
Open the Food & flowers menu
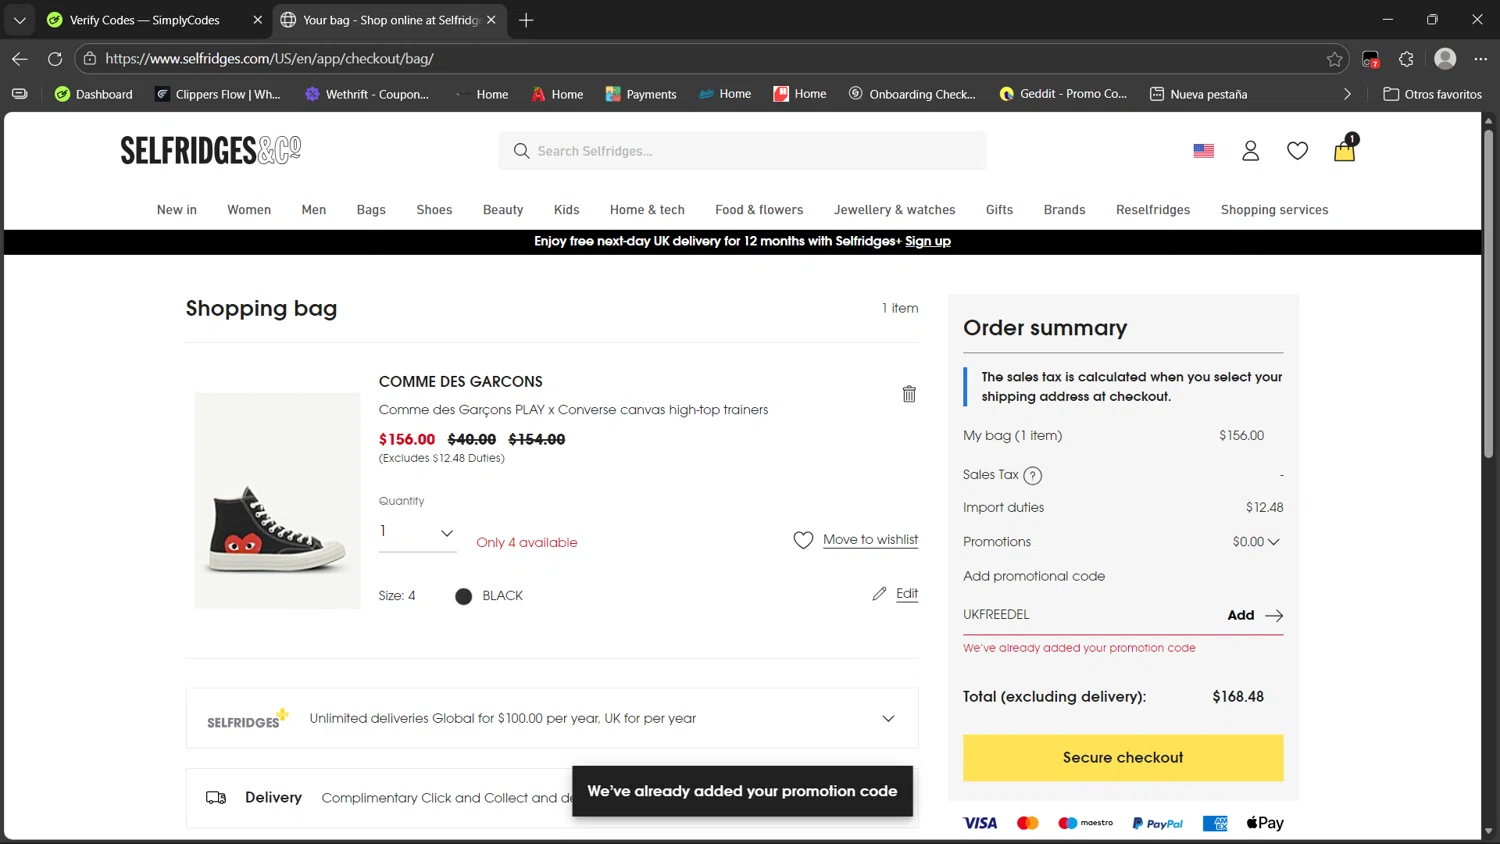tap(759, 210)
